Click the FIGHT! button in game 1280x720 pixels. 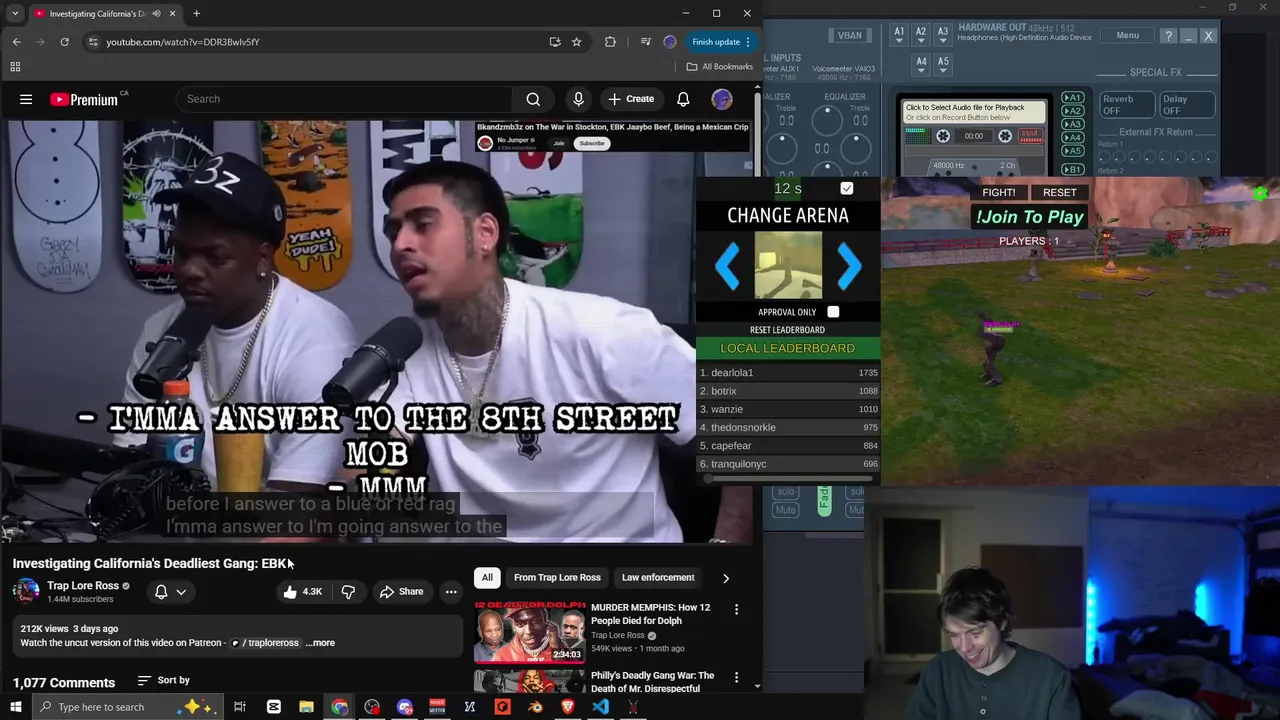pos(999,192)
